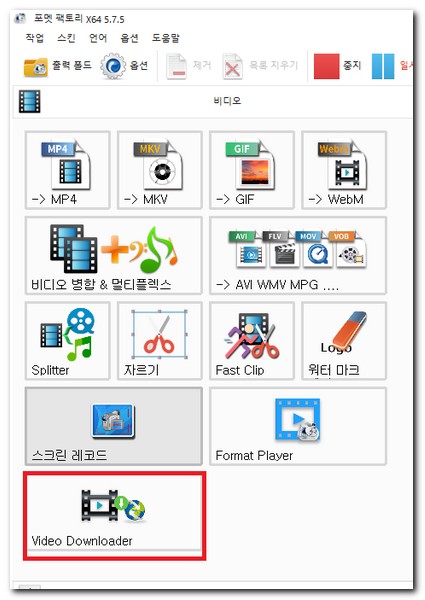Open the 자르기 scissors tool
425x600 pixels.
[160, 341]
